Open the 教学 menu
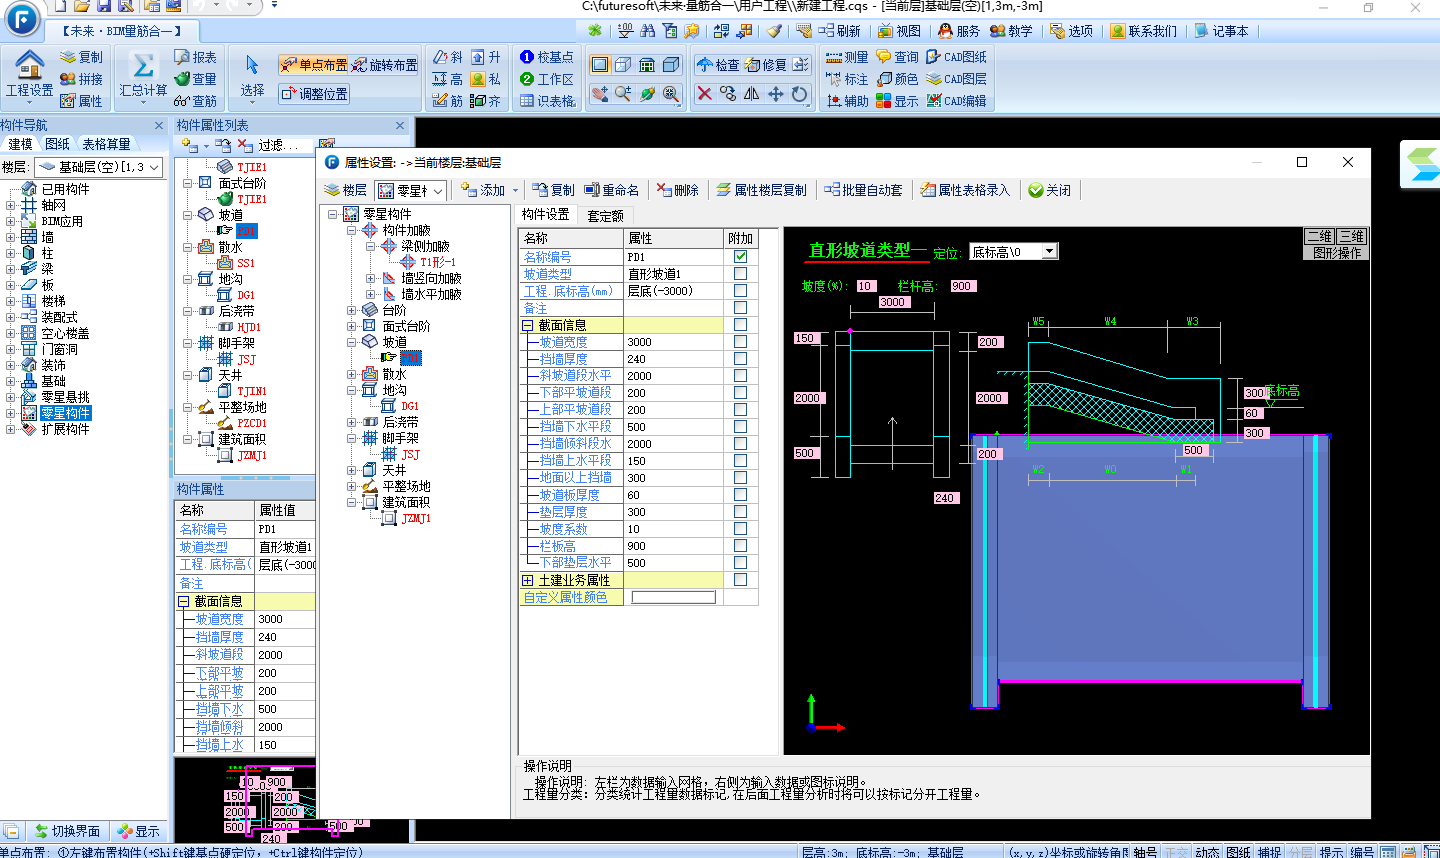 tap(1011, 31)
